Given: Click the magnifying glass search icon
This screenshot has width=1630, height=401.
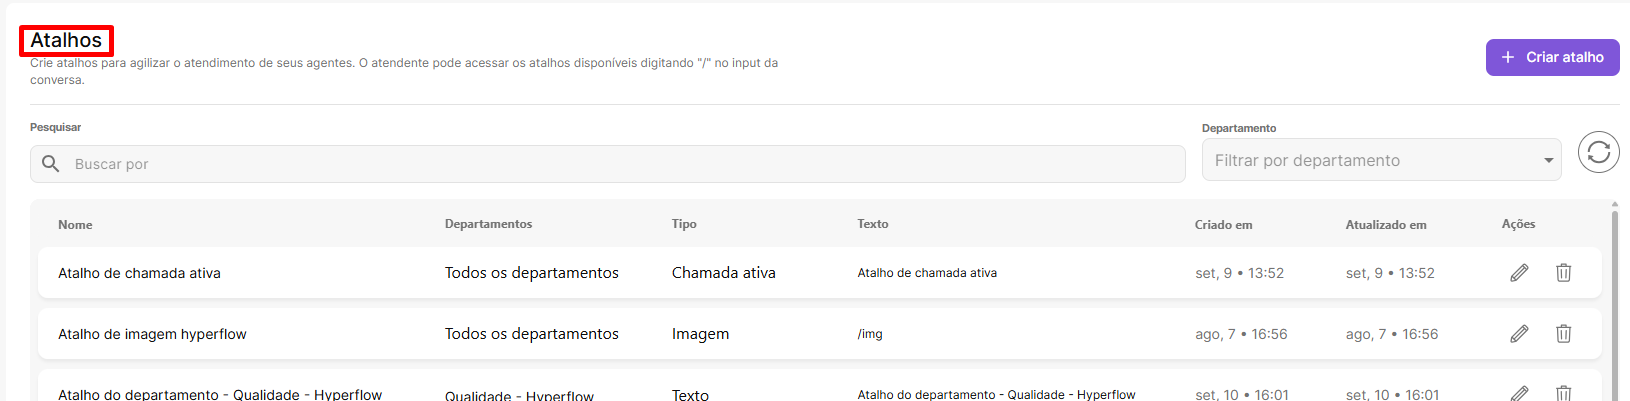Looking at the screenshot, I should tap(51, 164).
